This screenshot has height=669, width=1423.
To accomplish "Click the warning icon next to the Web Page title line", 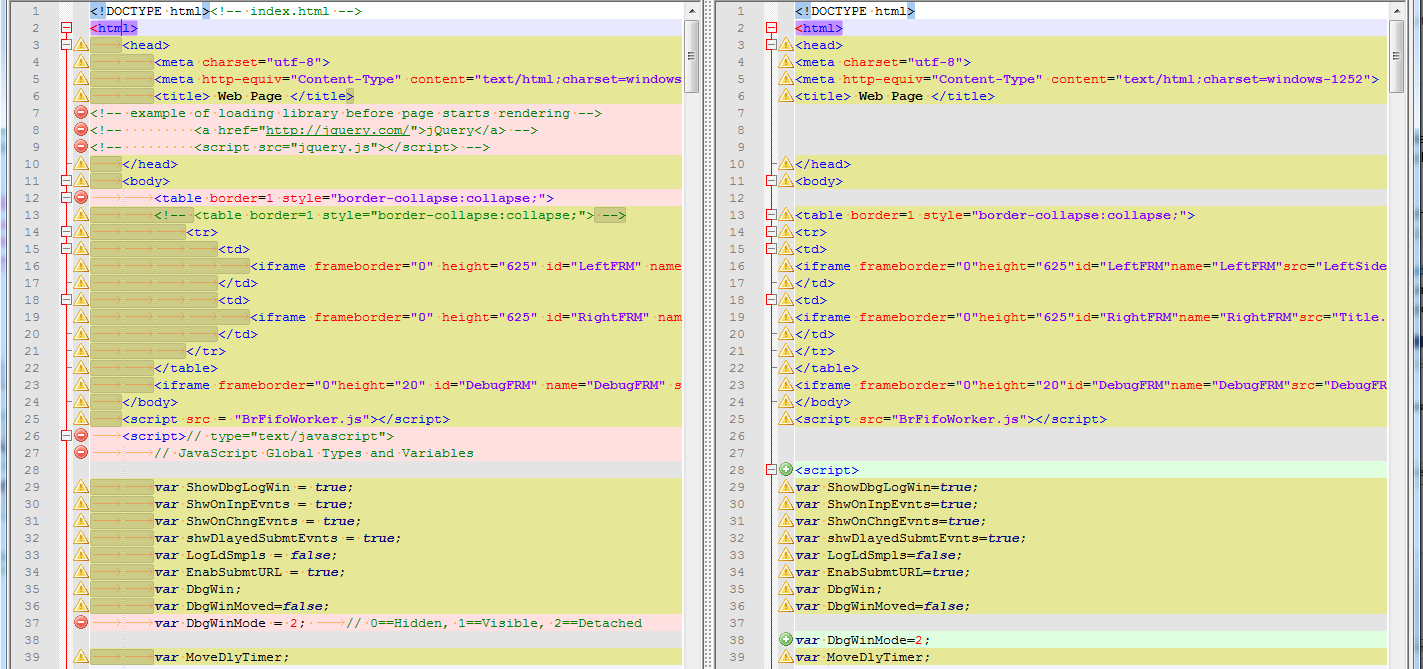I will [x=82, y=95].
